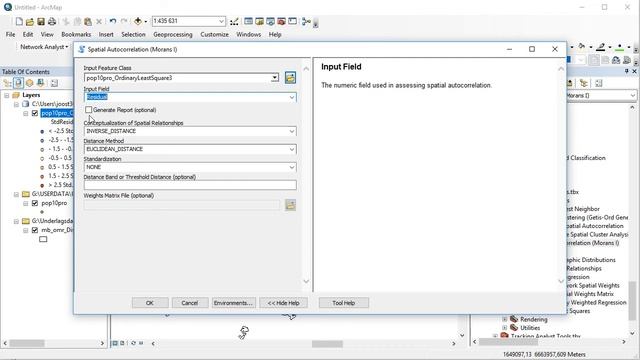This screenshot has width=640, height=360.
Task: Open the File menu
Action: 11,35
